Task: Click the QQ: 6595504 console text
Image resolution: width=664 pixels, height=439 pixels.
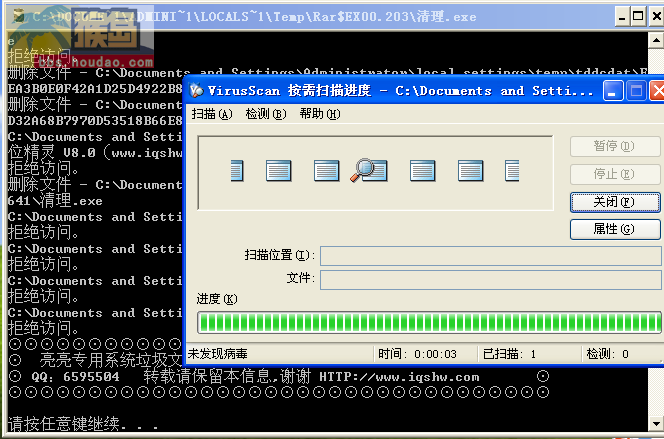Action: (x=75, y=377)
